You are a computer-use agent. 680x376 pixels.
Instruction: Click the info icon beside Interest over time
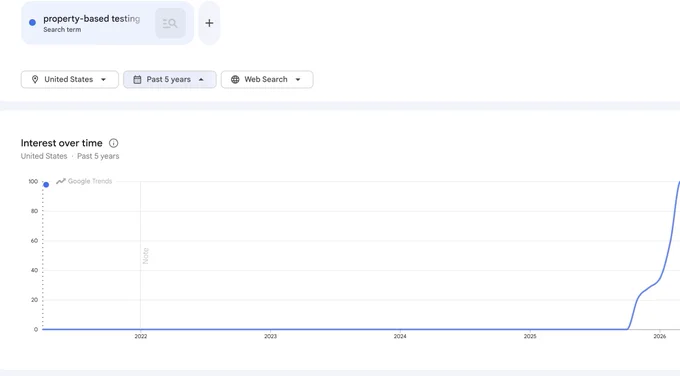113,143
